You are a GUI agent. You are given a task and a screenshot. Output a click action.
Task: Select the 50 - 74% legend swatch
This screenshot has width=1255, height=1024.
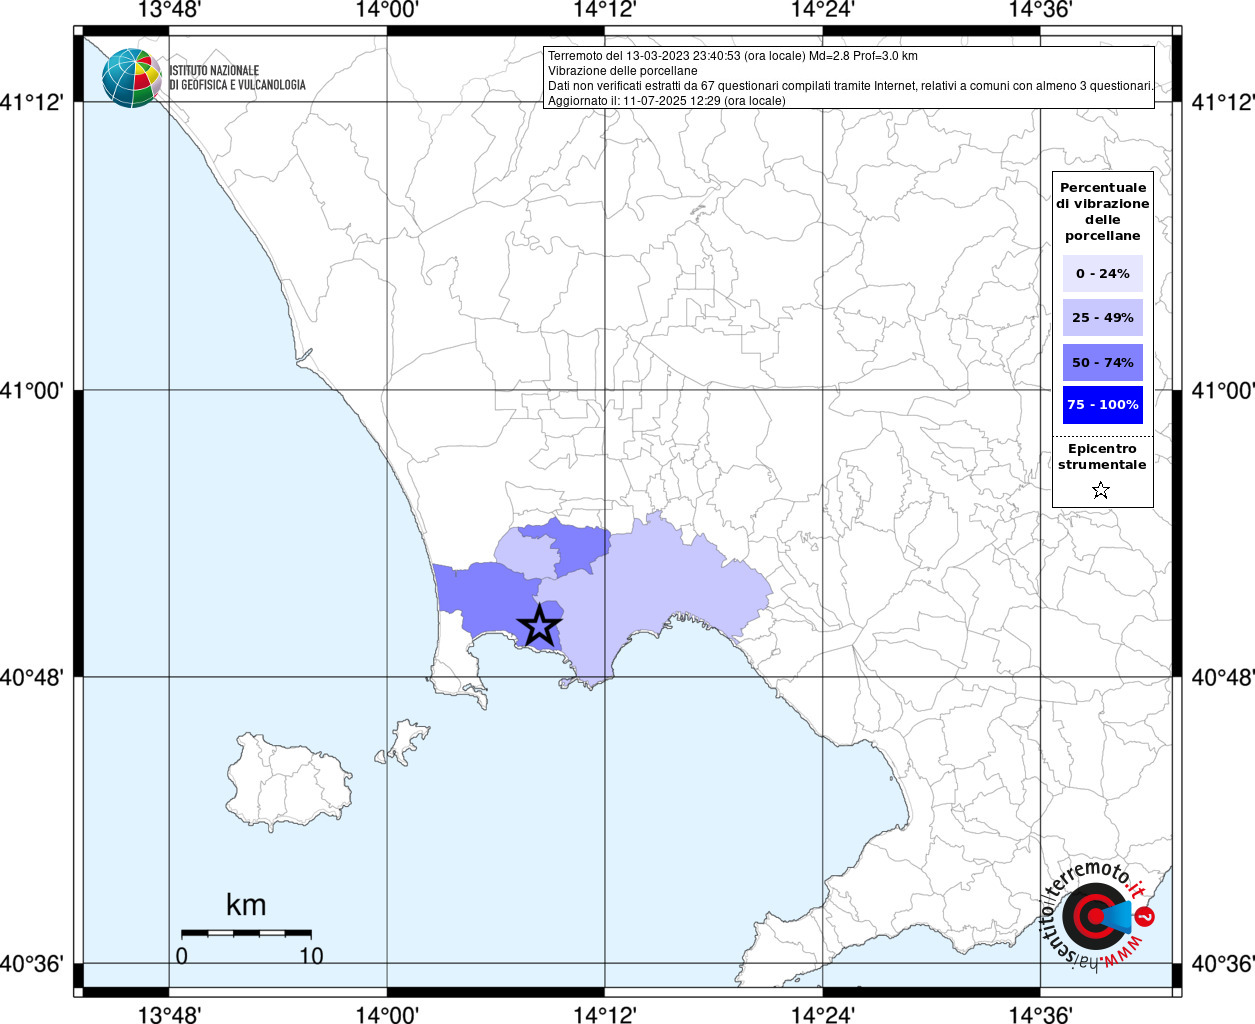[1103, 362]
